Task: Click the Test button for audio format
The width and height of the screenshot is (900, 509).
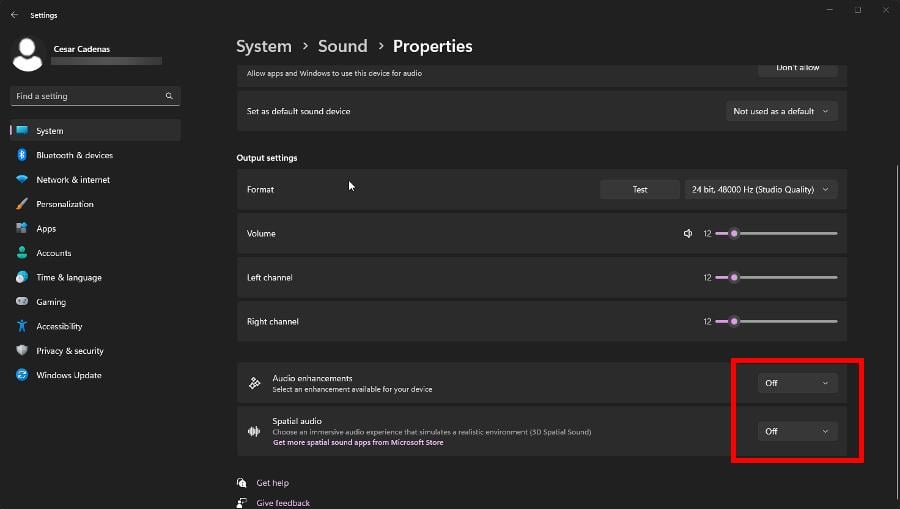Action: click(639, 189)
